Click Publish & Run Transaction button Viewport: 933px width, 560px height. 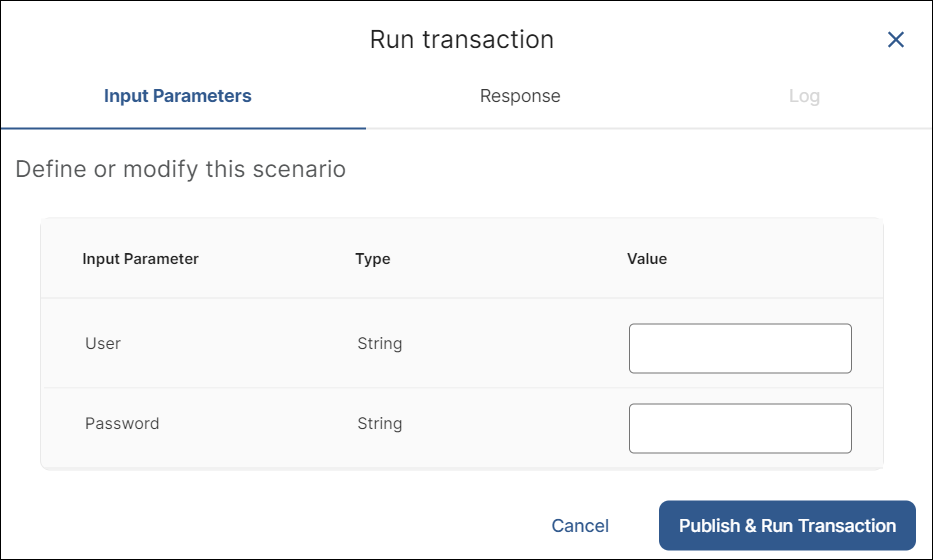click(787, 525)
